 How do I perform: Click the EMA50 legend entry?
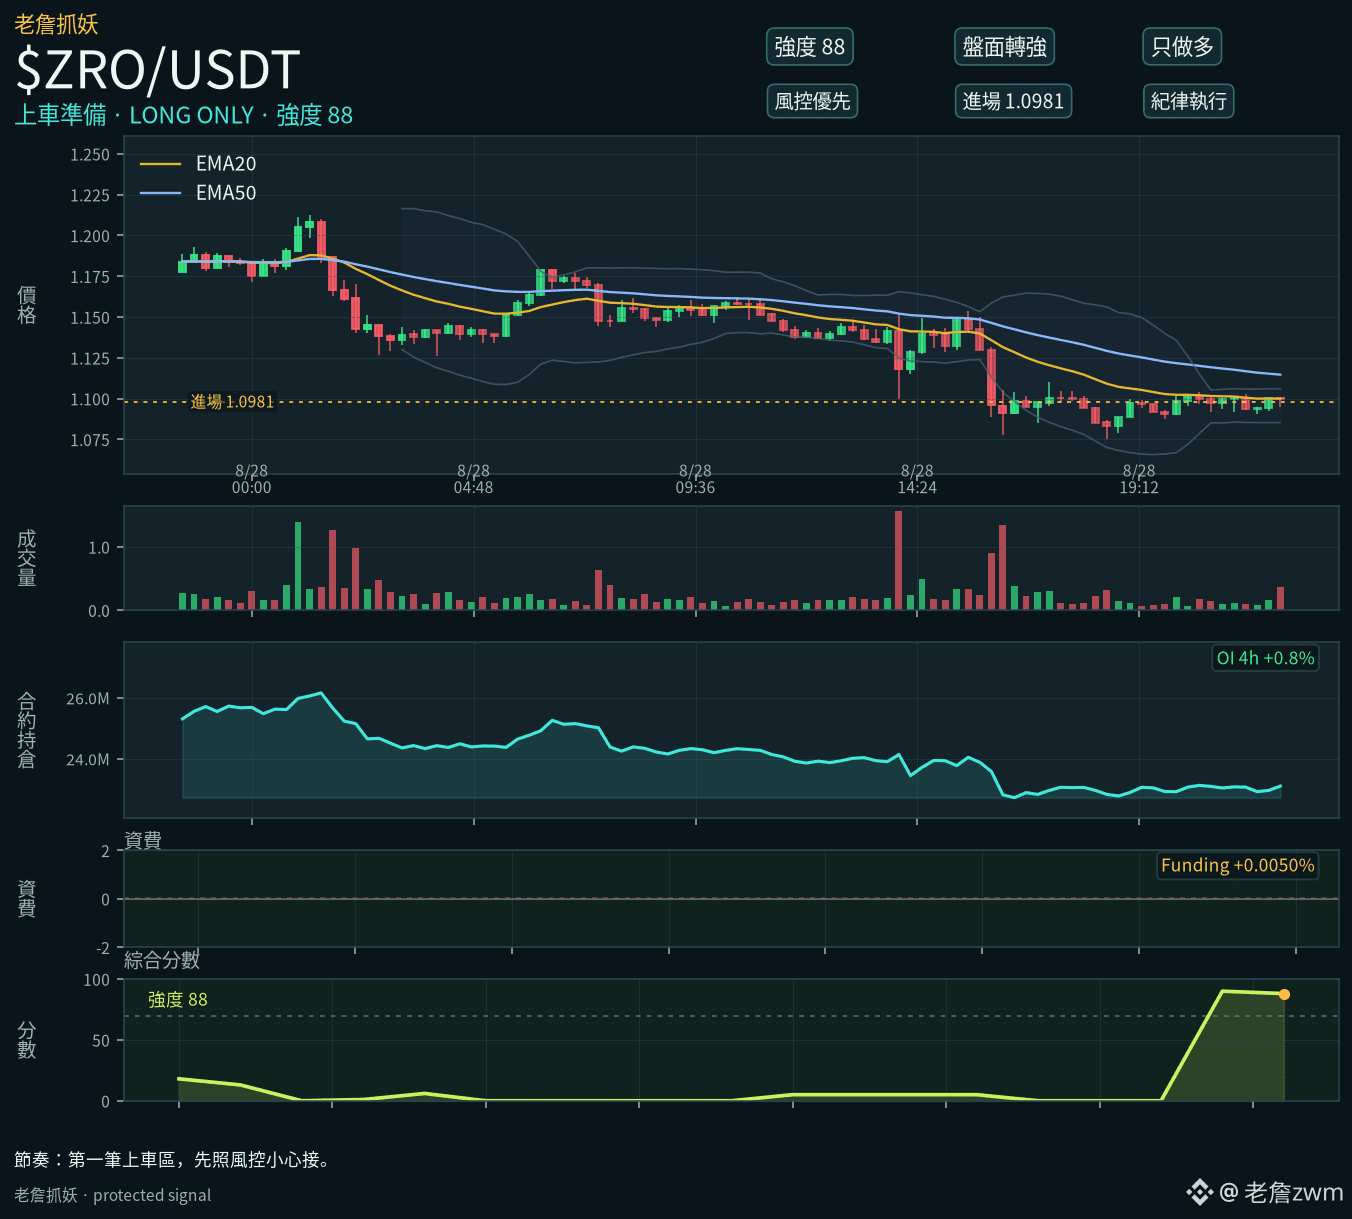click(x=198, y=193)
